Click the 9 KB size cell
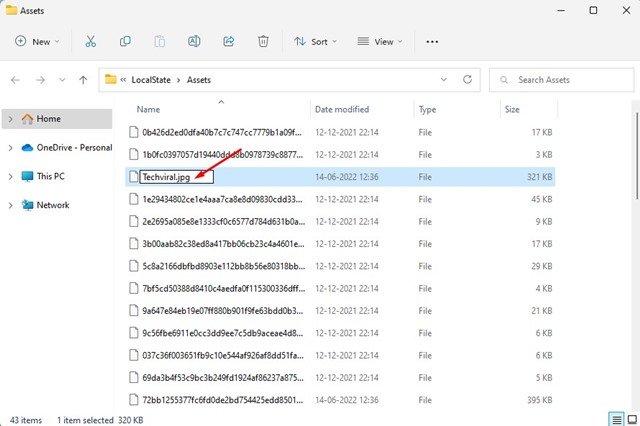The width and height of the screenshot is (640, 426). click(544, 222)
